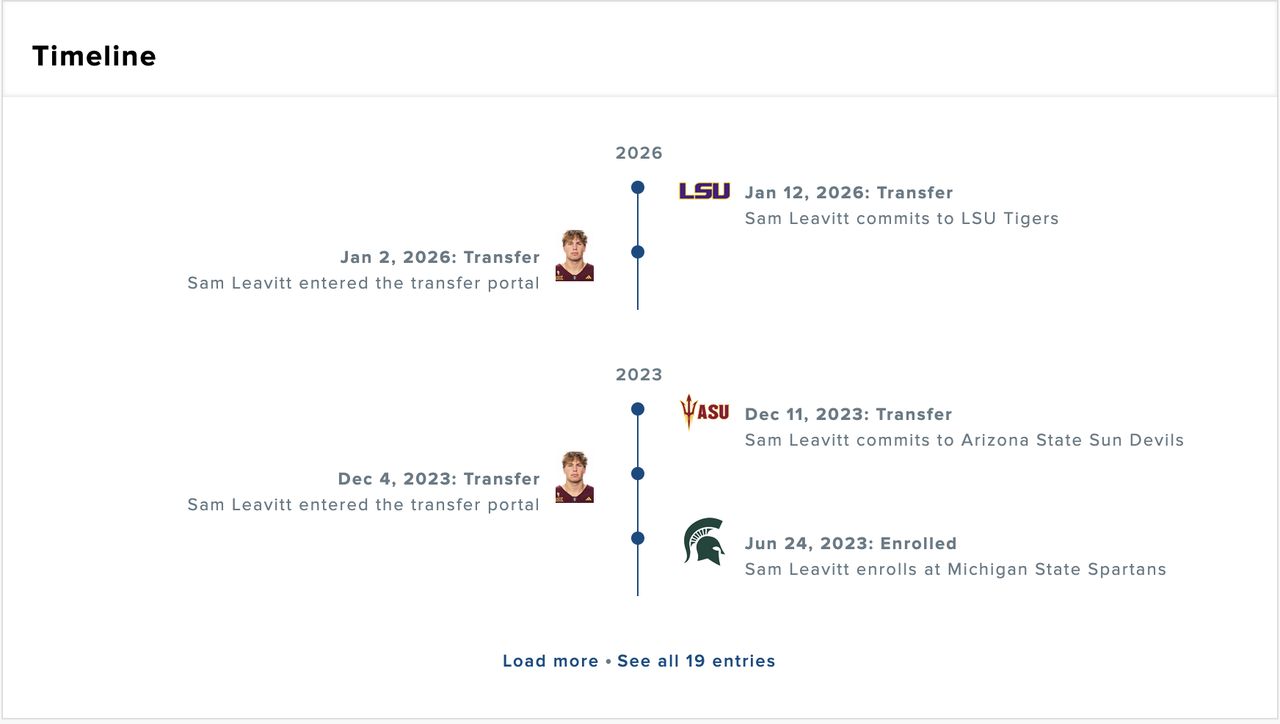This screenshot has height=724, width=1280.
Task: Click the 2026 year heading
Action: point(639,153)
